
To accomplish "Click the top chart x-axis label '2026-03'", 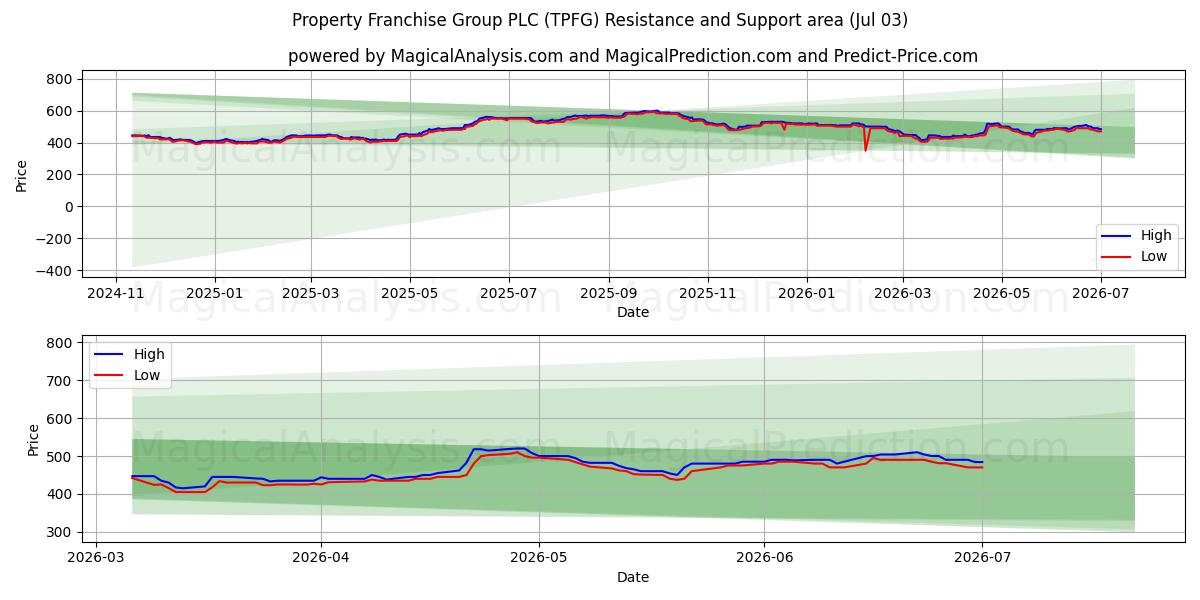I will [x=902, y=293].
